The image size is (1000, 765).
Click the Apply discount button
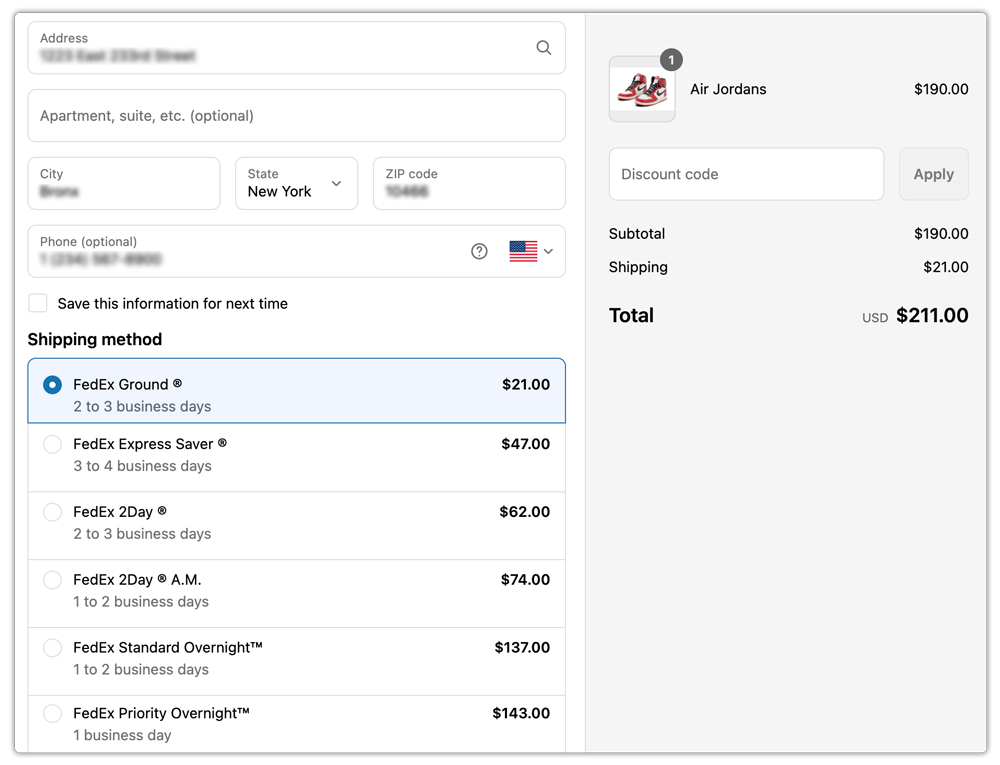pyautogui.click(x=934, y=174)
